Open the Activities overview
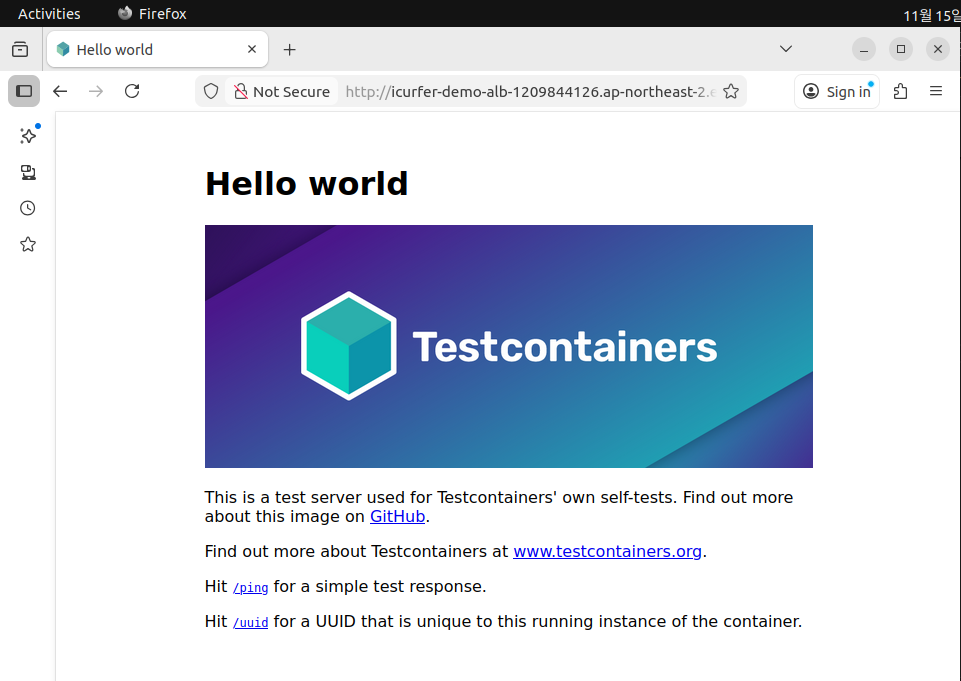The image size is (961, 681). coord(49,14)
